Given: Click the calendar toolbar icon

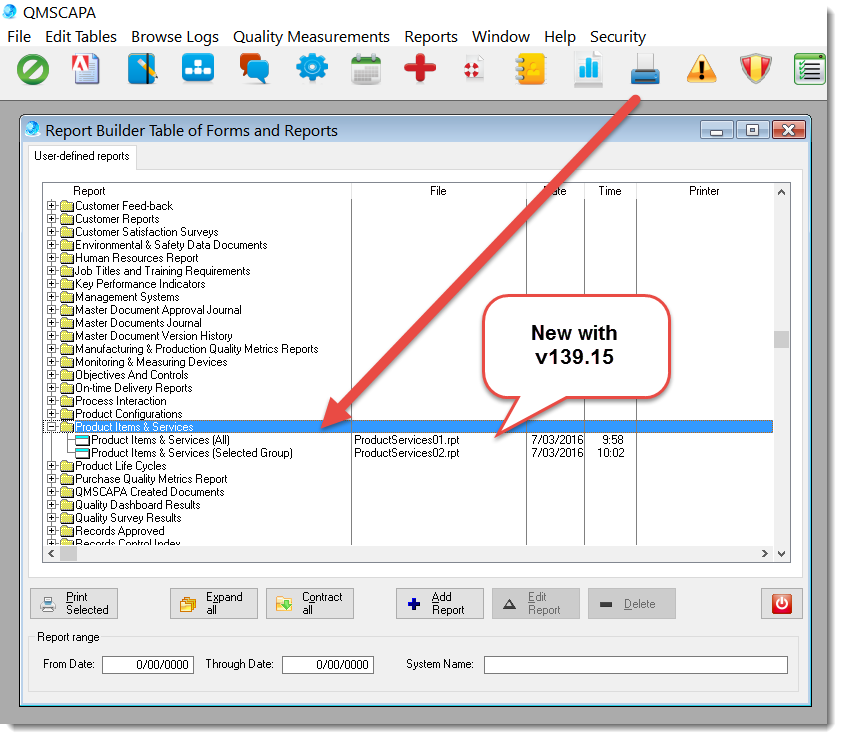Looking at the screenshot, I should (366, 69).
